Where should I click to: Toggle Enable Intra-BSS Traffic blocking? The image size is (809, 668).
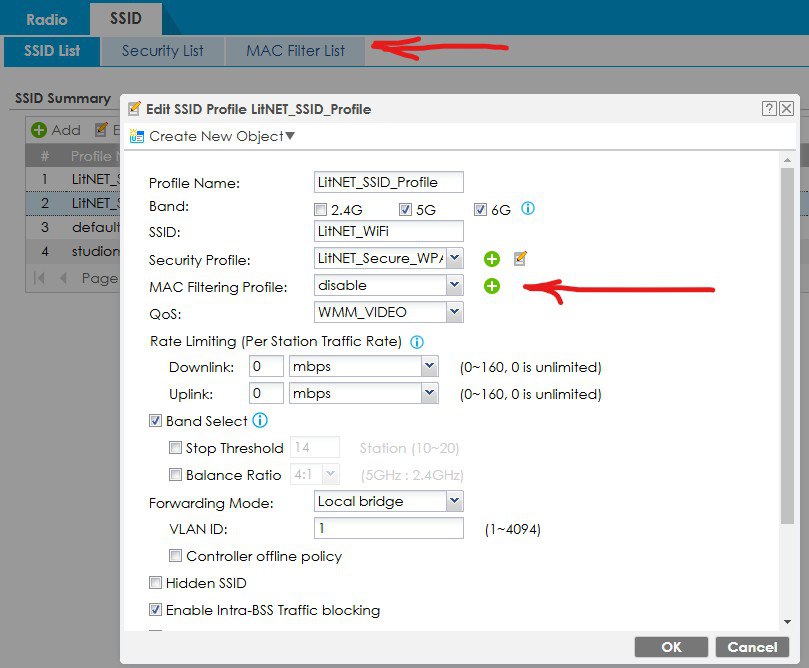(155, 610)
